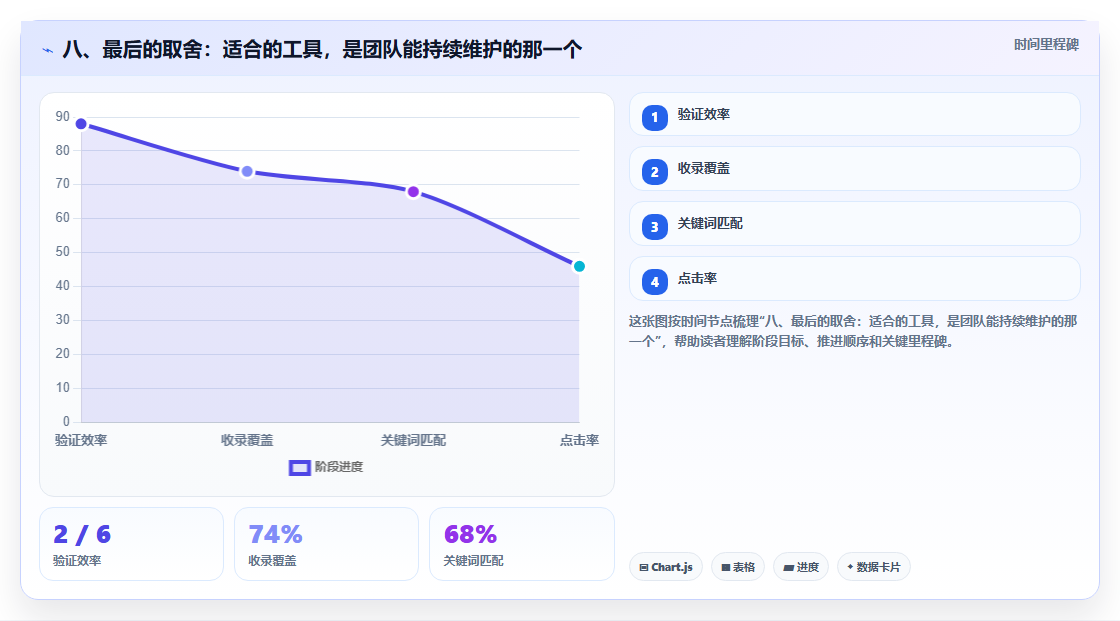Click the number 1 badge for 验证效率
Image resolution: width=1120 pixels, height=621 pixels.
click(654, 117)
